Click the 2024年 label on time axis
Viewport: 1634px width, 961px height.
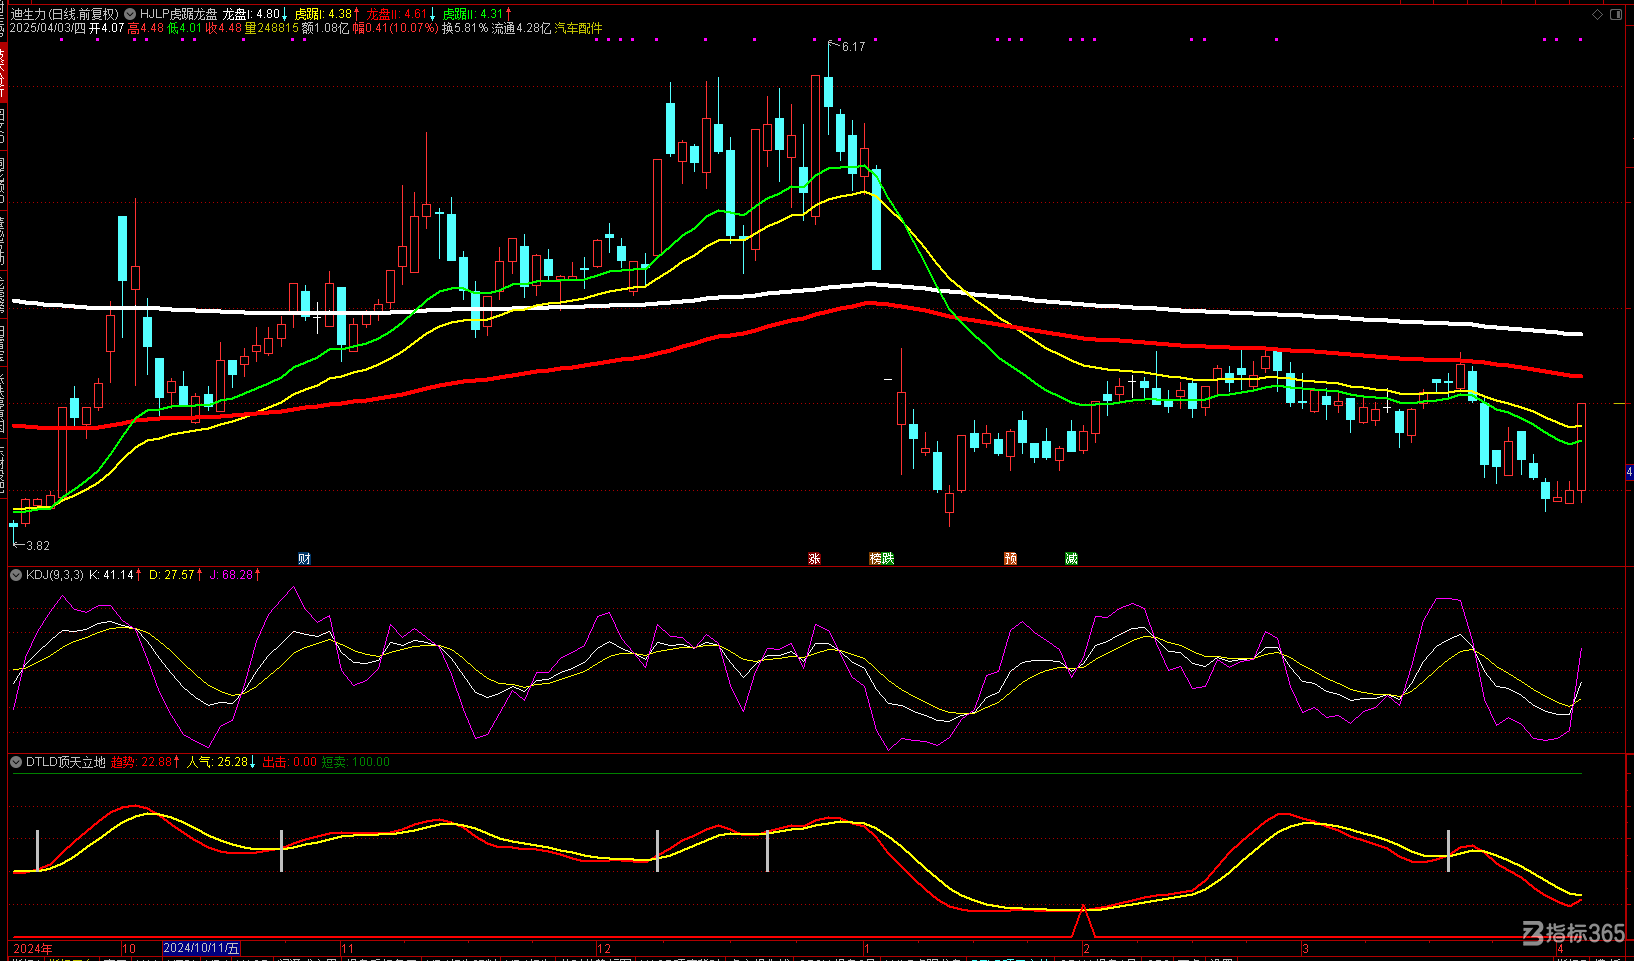pos(33,948)
